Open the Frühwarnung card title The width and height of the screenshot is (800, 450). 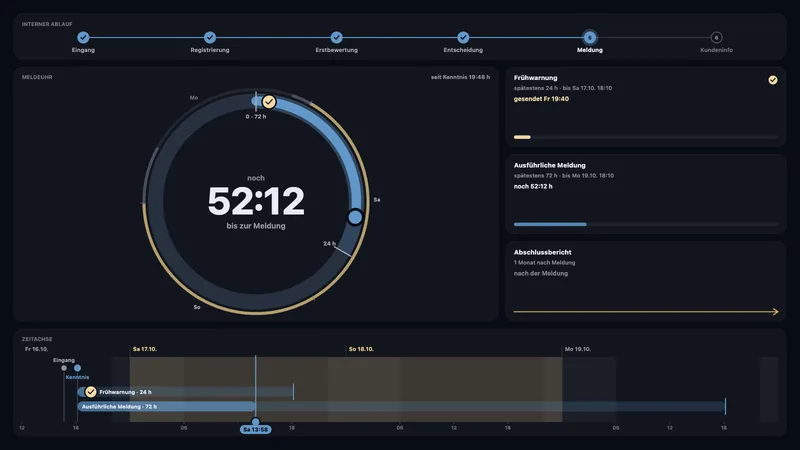click(x=535, y=78)
